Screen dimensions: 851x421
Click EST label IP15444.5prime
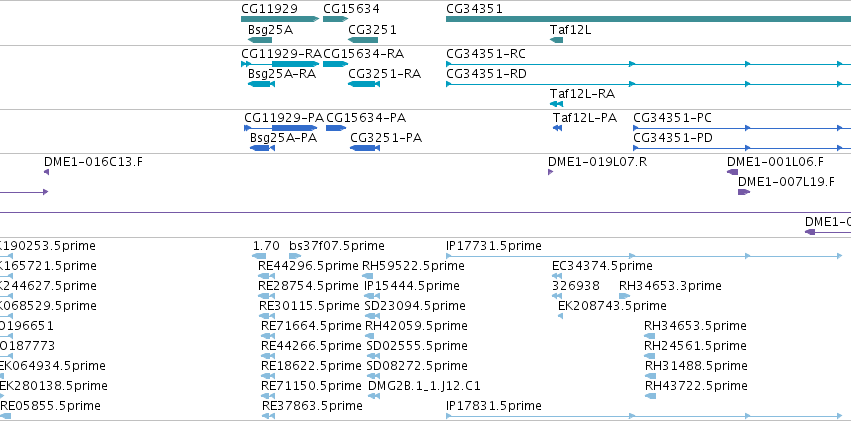click(x=412, y=286)
